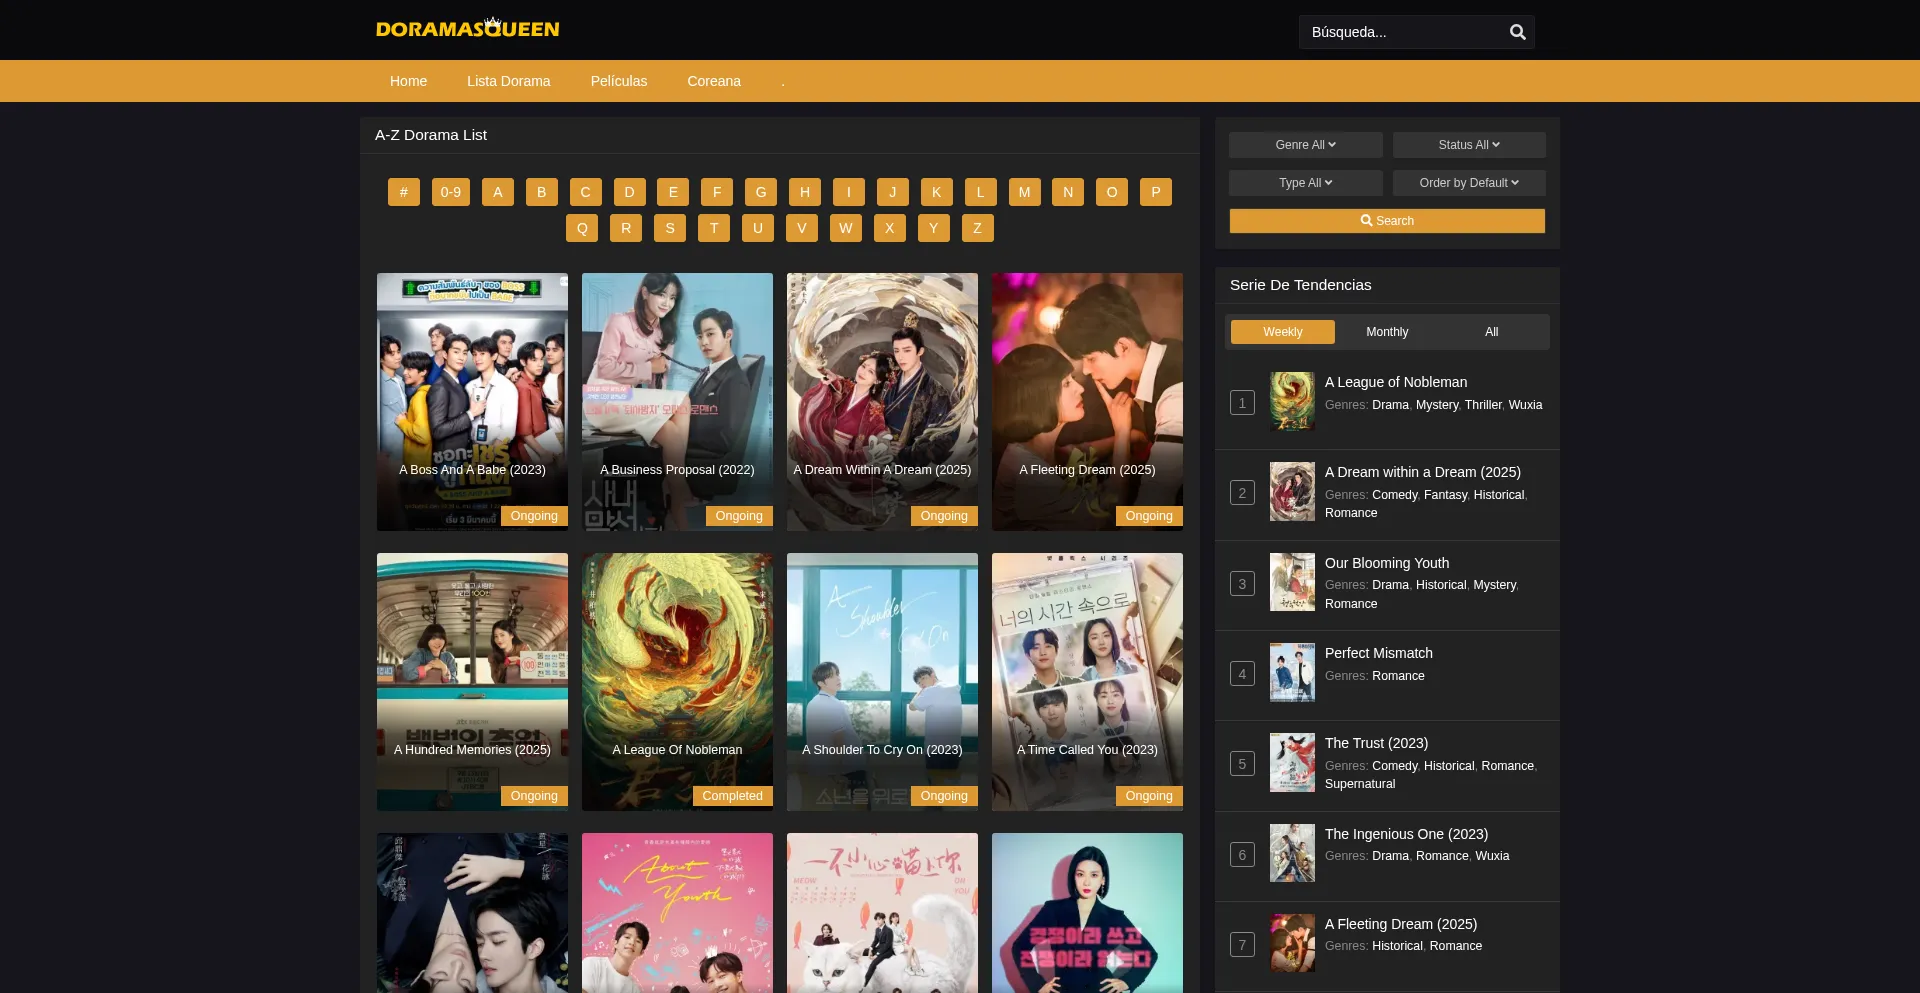Select Supernatural genre under The Trust
This screenshot has width=1920, height=993.
click(x=1360, y=784)
